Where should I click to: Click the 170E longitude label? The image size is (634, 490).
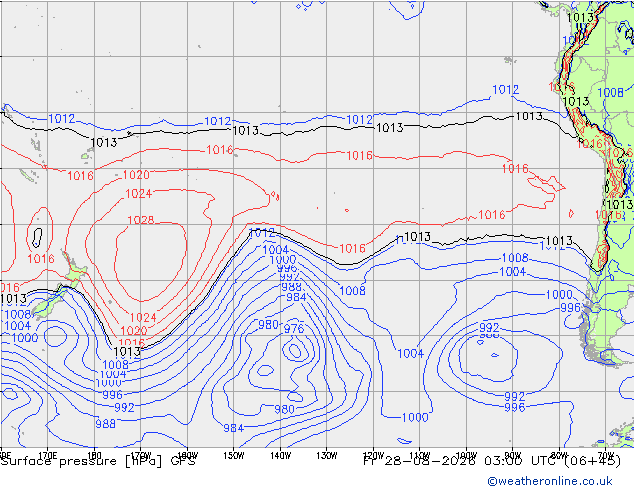pyautogui.click(x=48, y=456)
